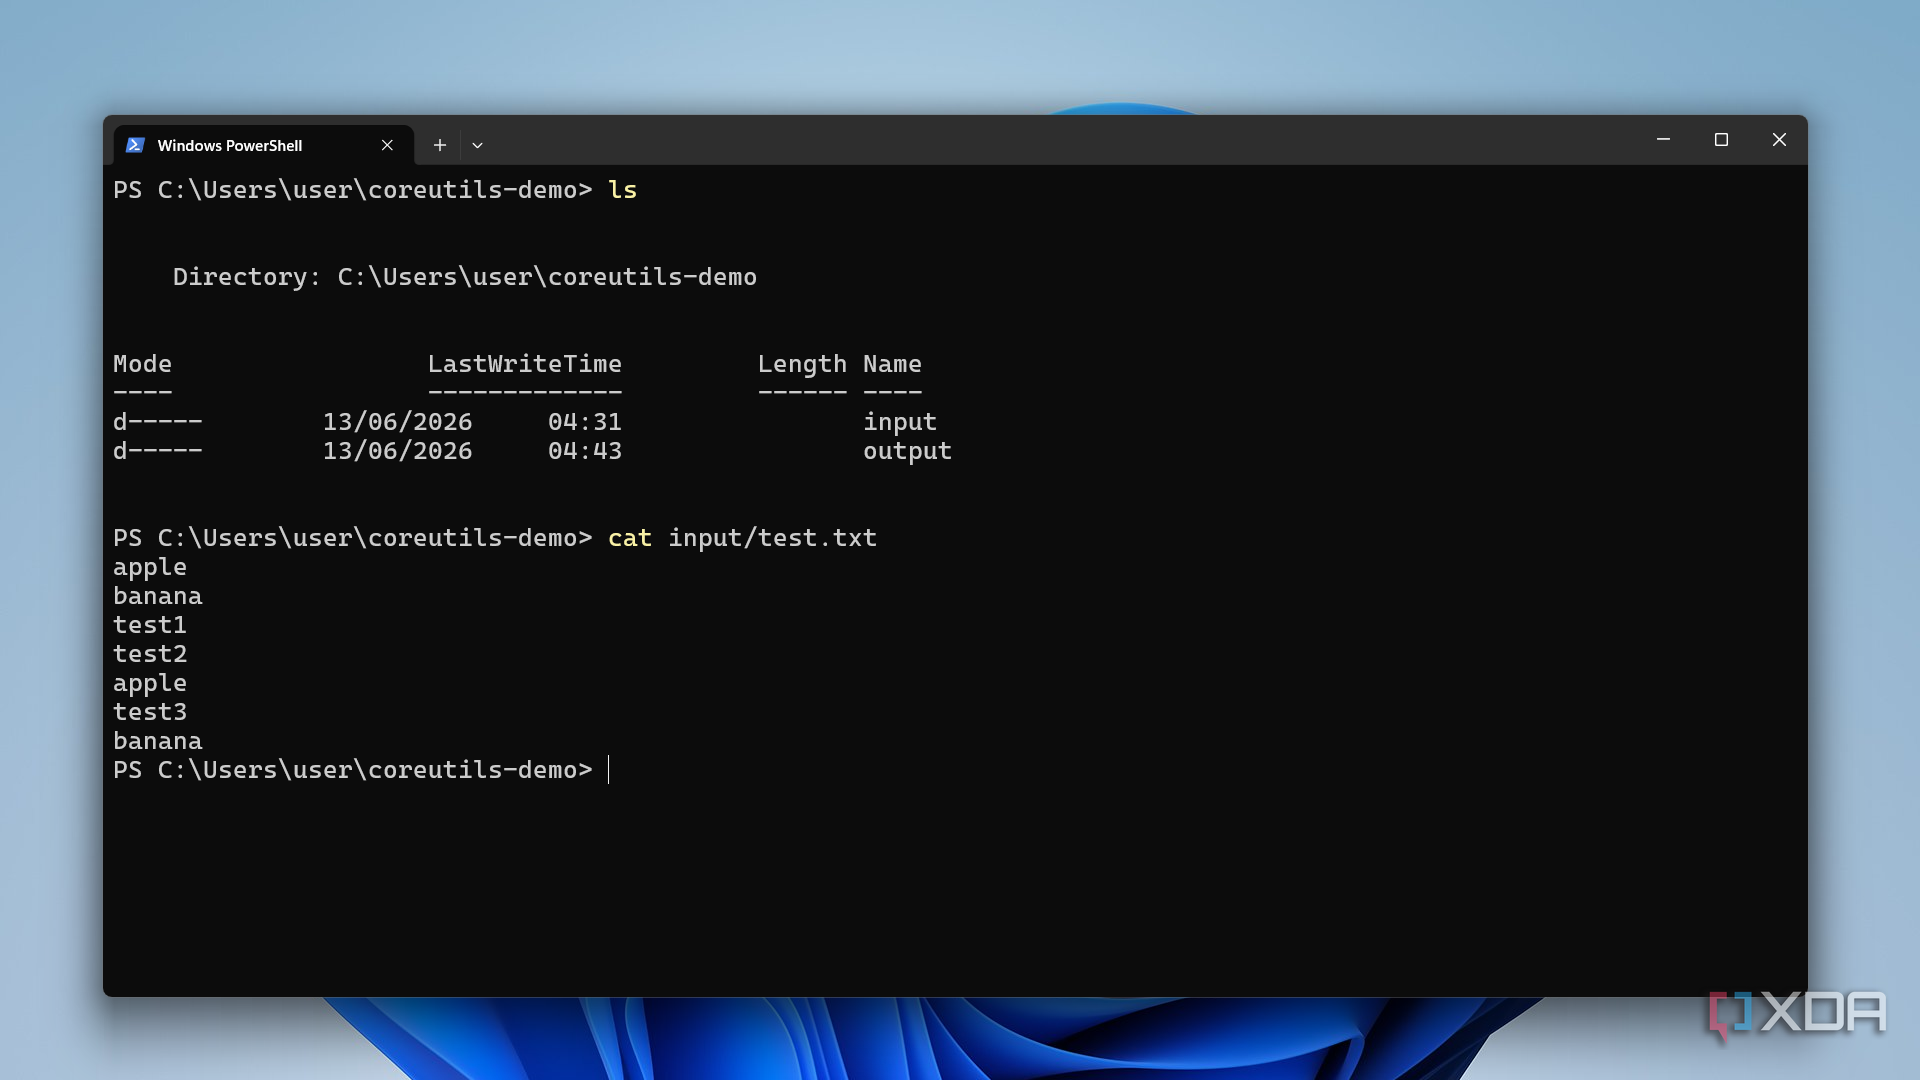Click the 'Name' column header
Viewport: 1920px width, 1080px height.
tap(892, 364)
